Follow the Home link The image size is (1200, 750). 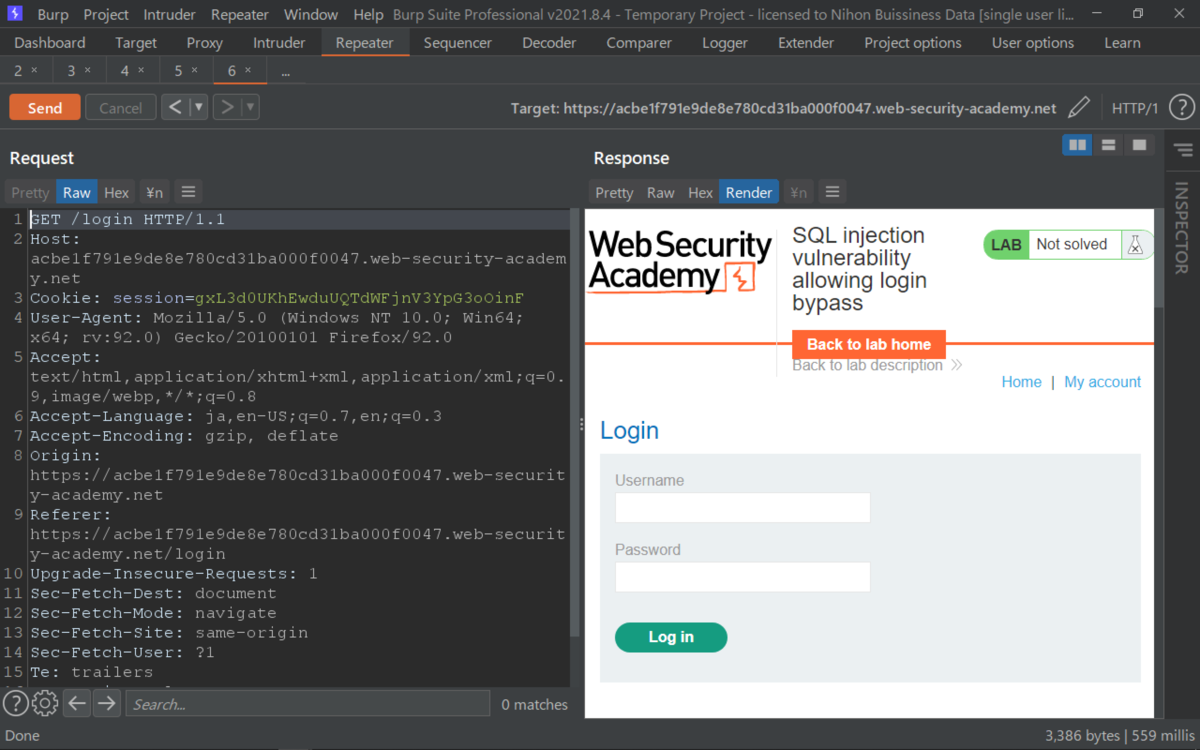[x=1021, y=382]
